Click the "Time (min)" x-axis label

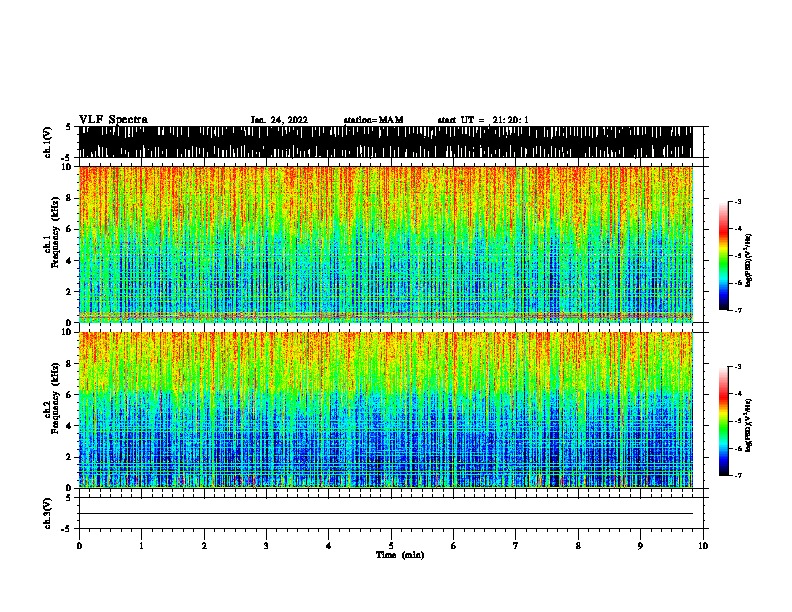coord(400,555)
